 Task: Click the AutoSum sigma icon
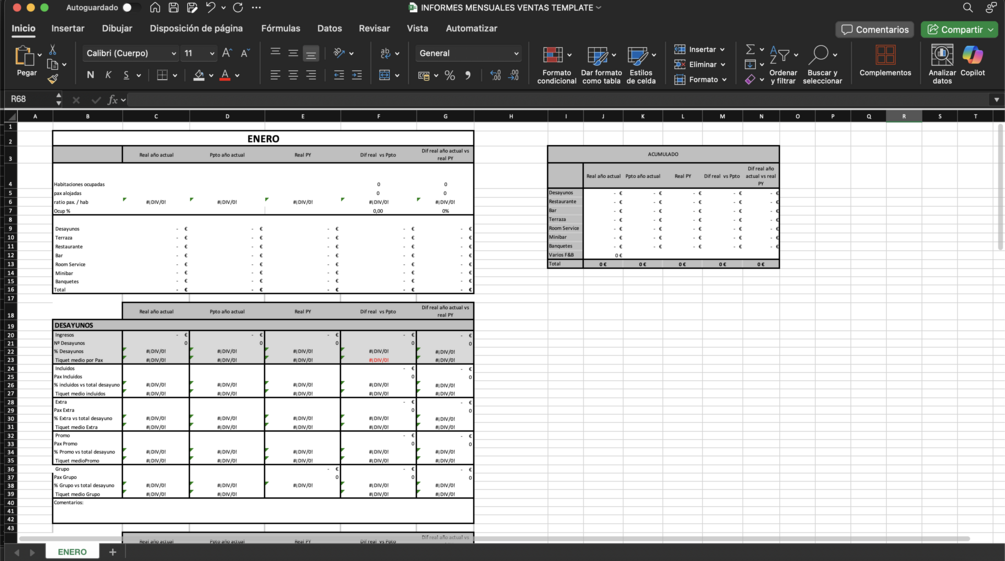750,49
